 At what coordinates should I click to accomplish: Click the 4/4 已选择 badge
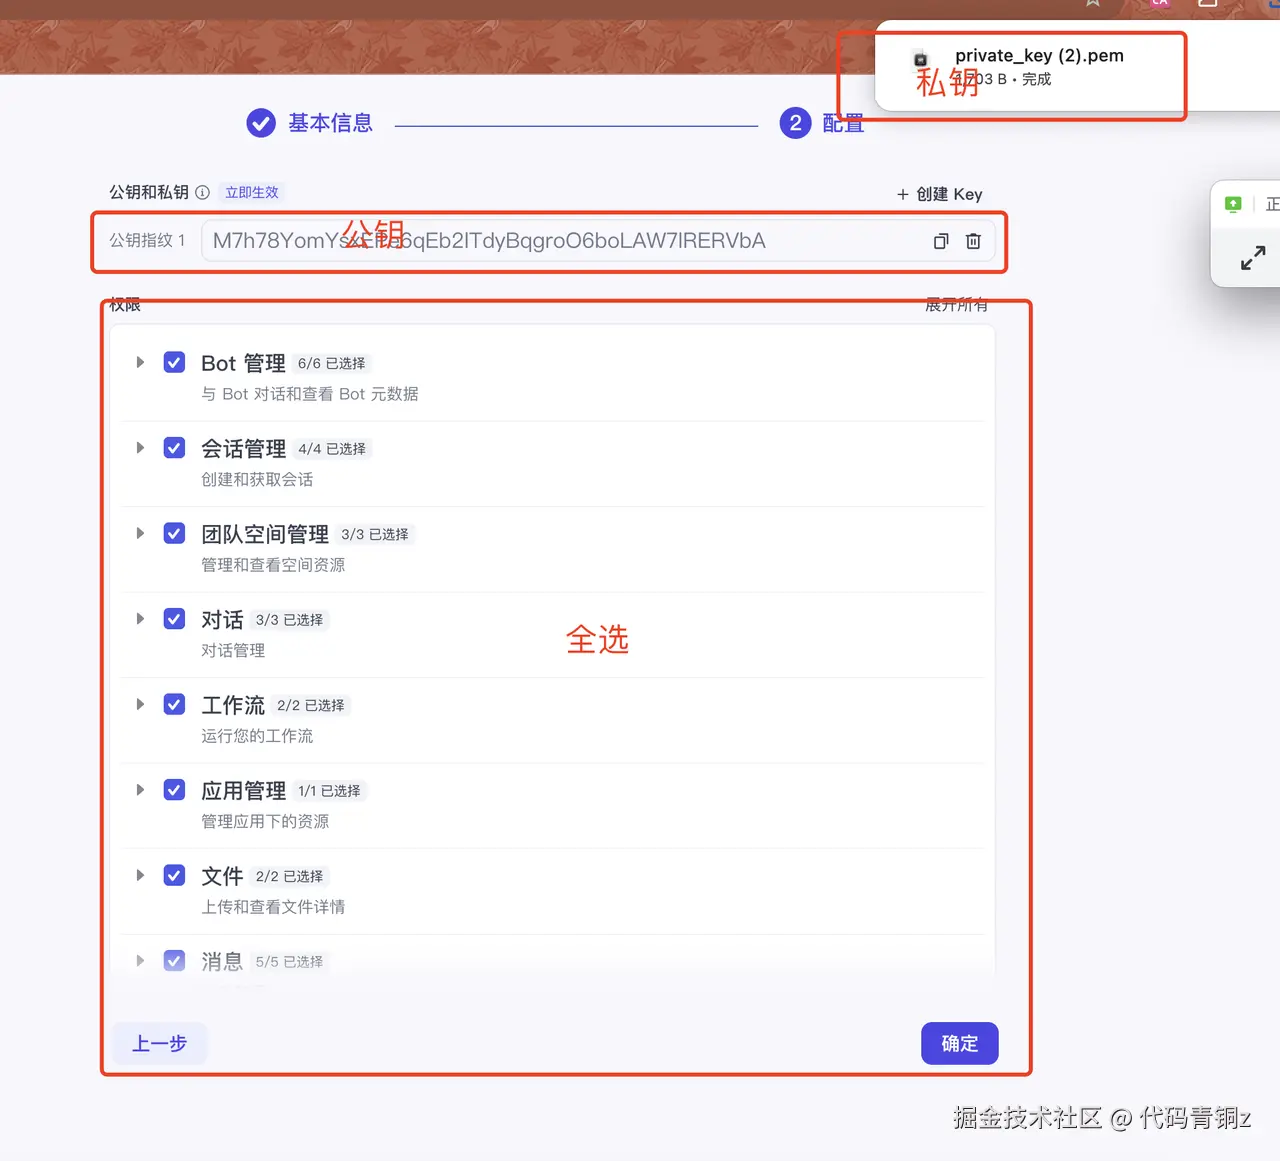coord(331,449)
